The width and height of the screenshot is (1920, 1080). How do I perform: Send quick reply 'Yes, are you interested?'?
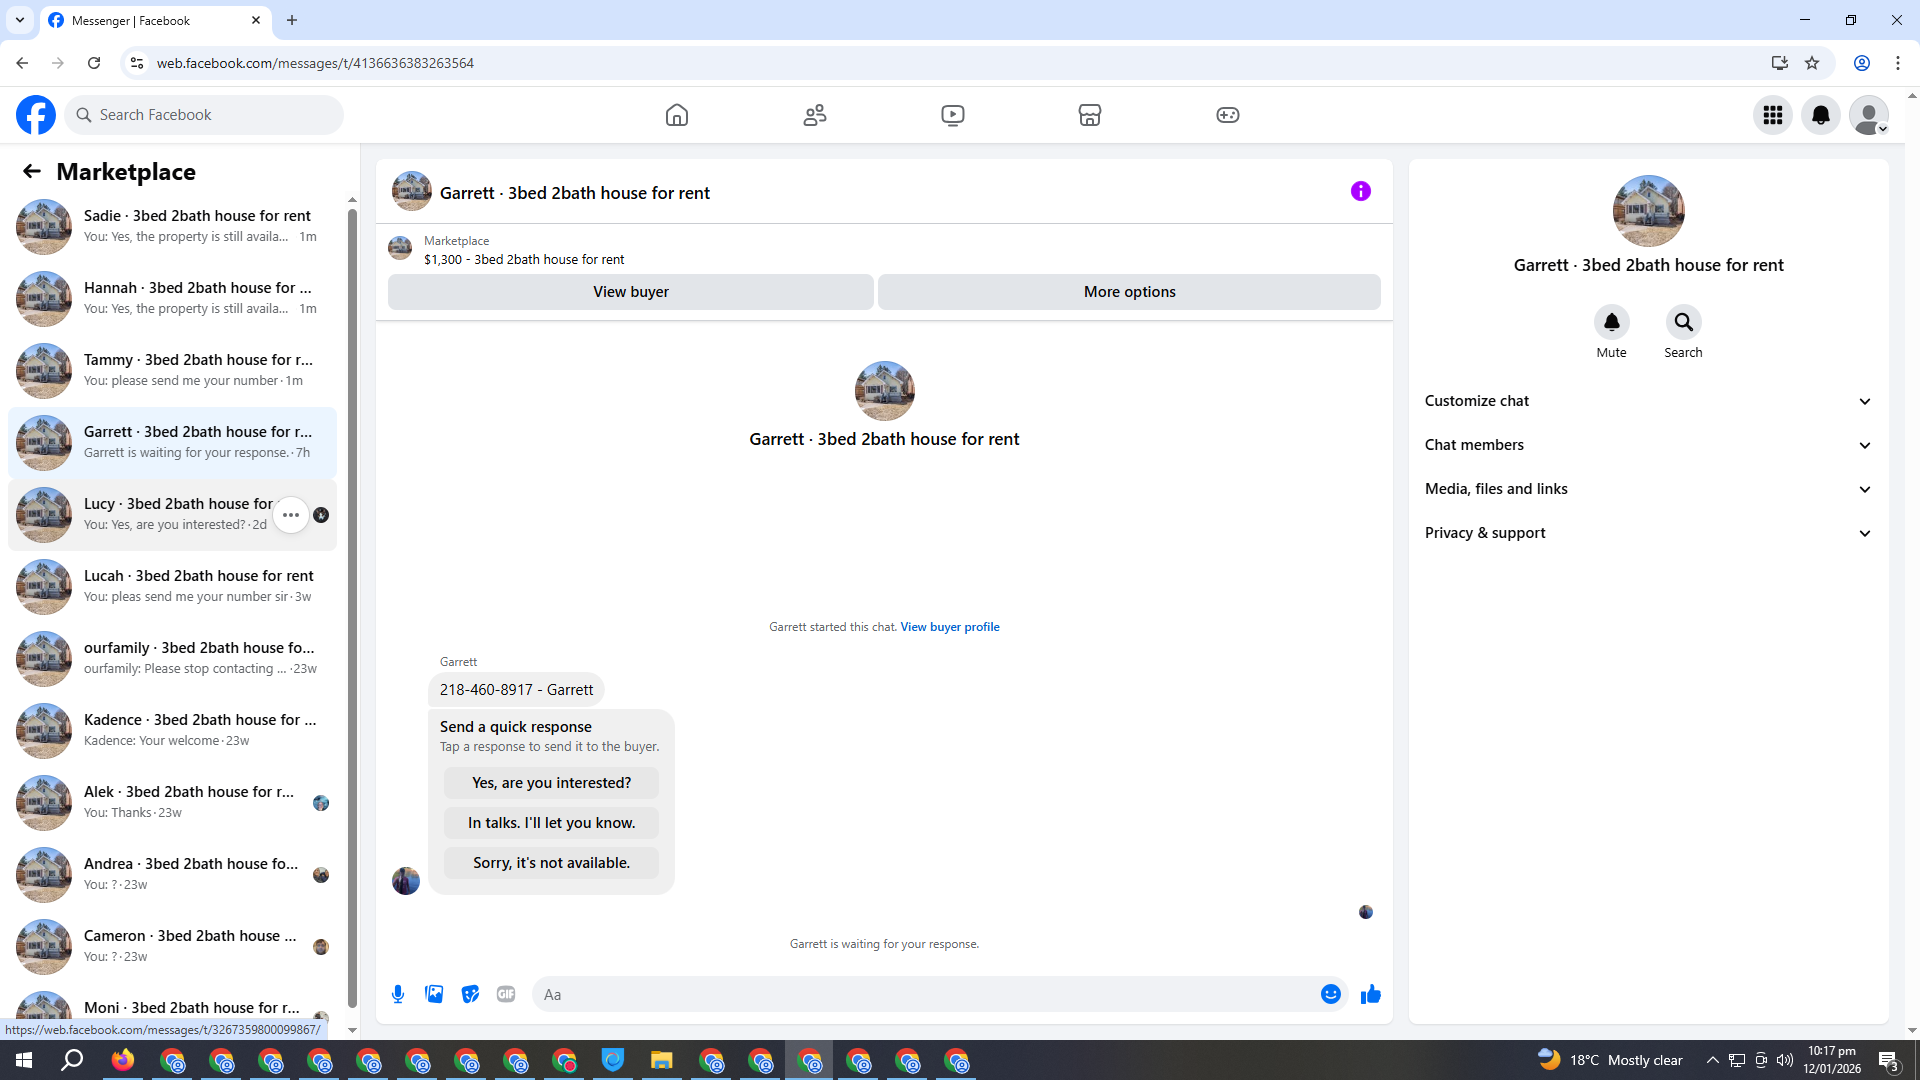(x=551, y=783)
